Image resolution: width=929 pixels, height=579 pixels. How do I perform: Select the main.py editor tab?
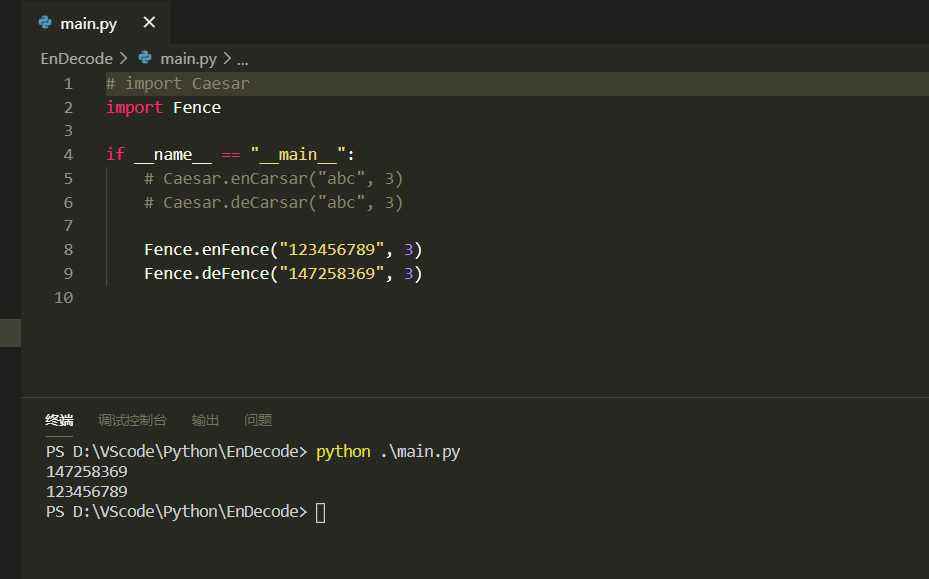[96, 23]
